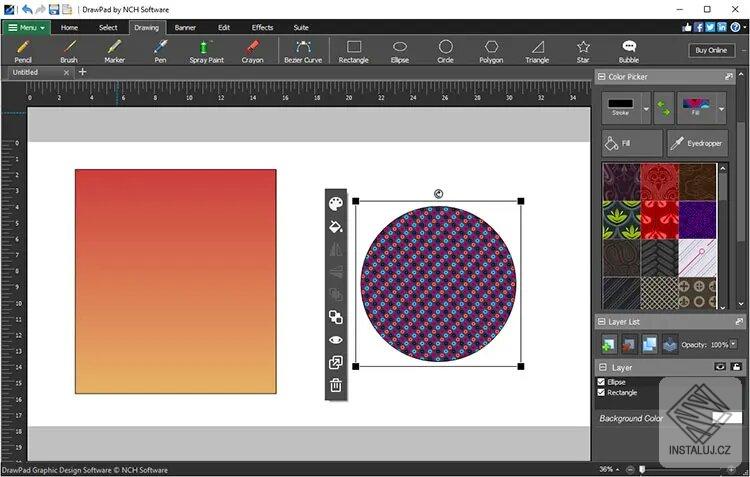The image size is (750, 477).
Task: Select the Polygon shape tool
Action: tap(491, 51)
